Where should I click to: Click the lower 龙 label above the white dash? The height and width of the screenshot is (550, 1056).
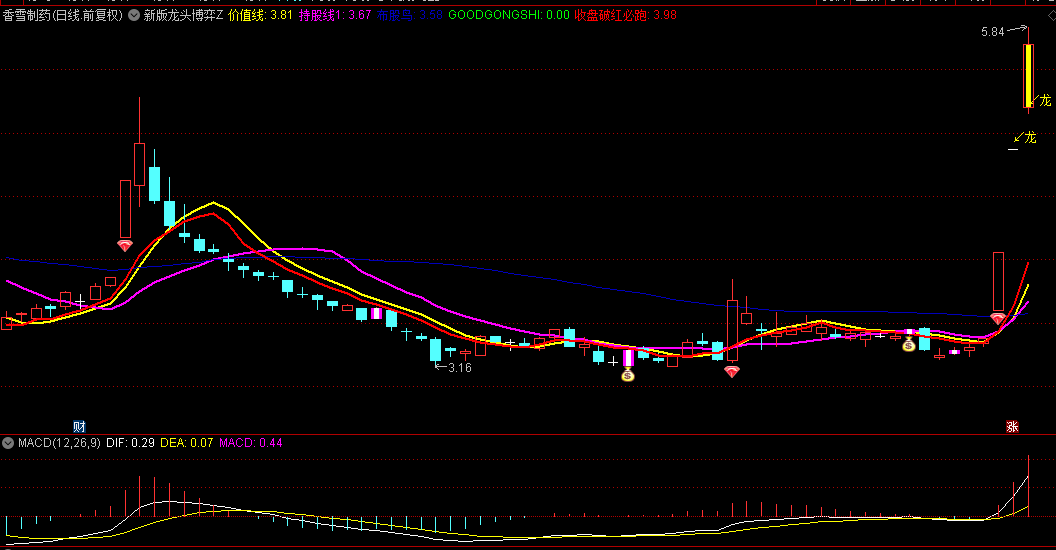click(1030, 138)
